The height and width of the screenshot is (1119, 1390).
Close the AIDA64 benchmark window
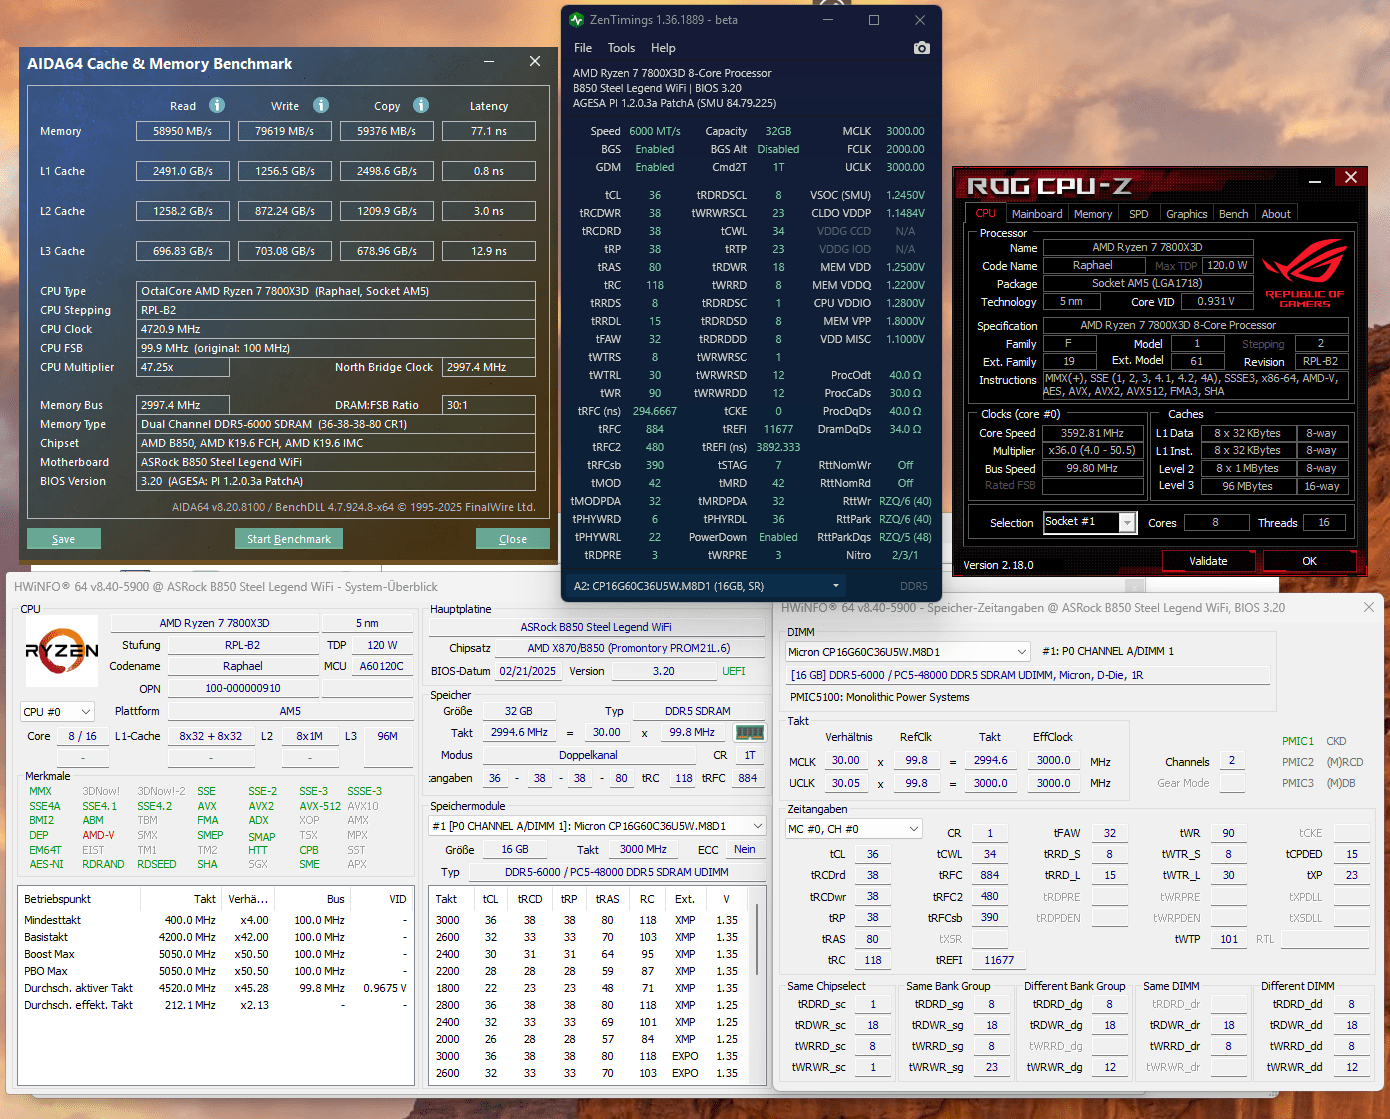coord(535,62)
